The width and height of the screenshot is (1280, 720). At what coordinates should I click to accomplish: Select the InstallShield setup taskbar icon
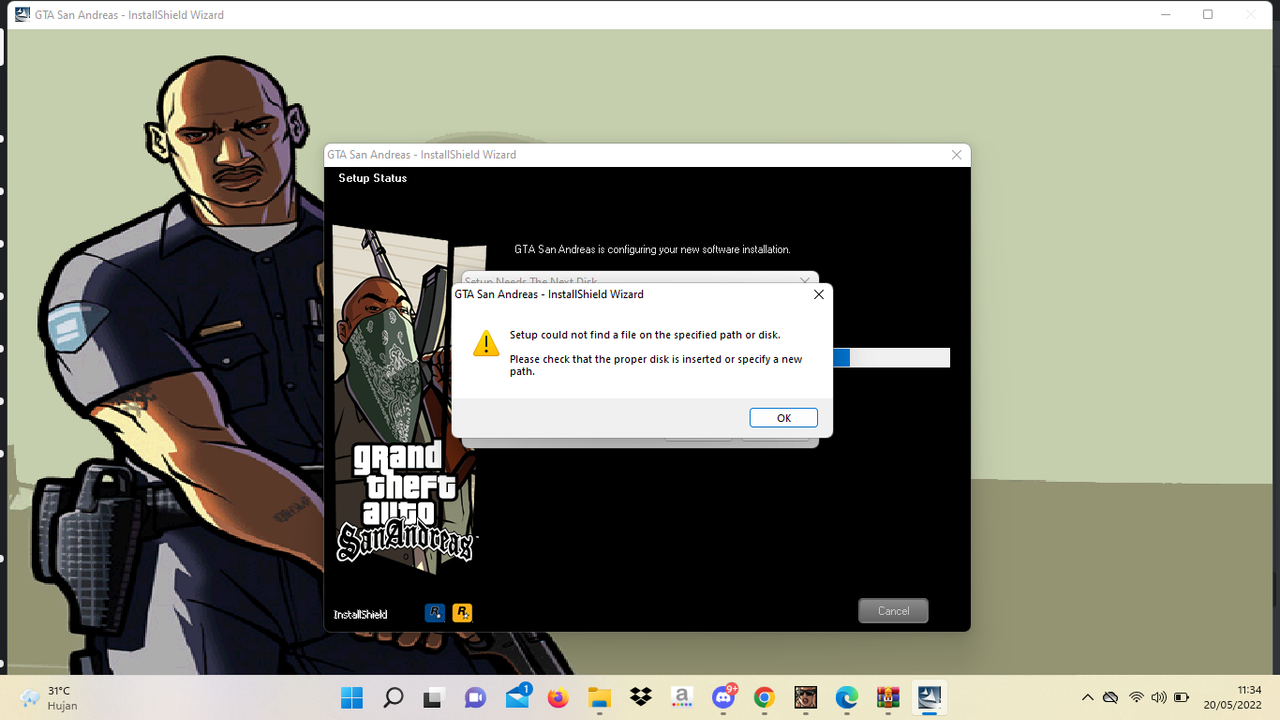[x=930, y=697]
